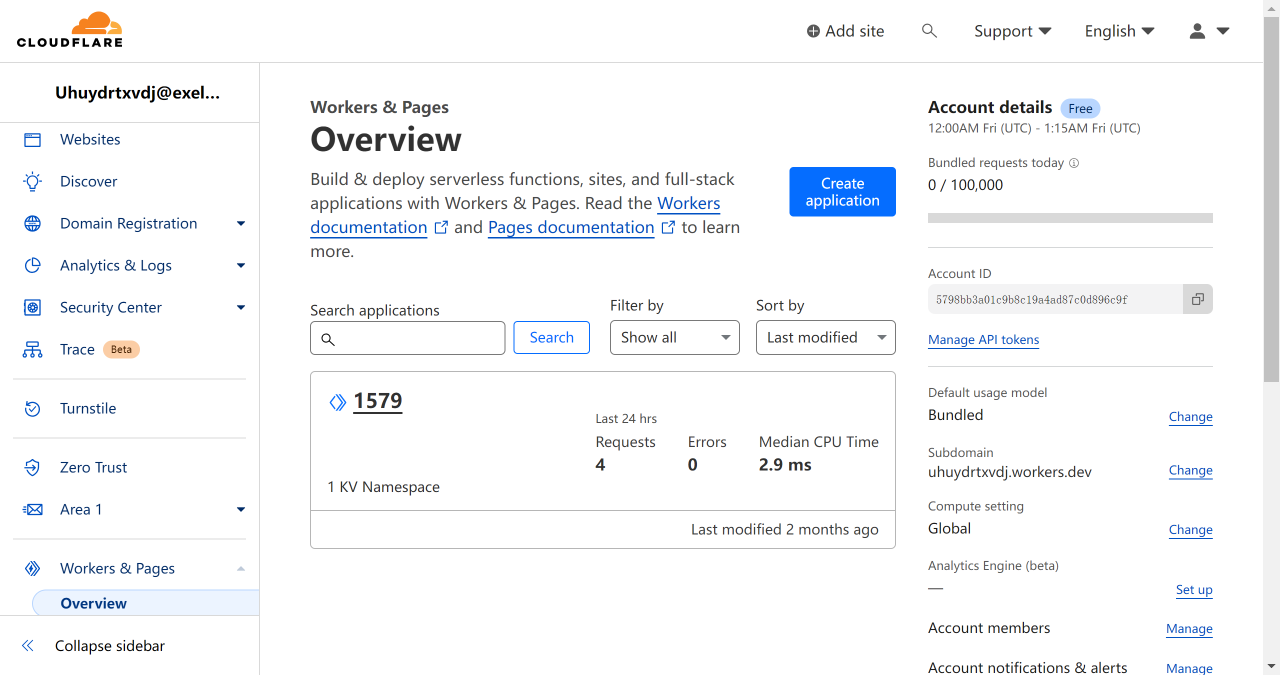Click the Account ID value field
This screenshot has height=675, width=1280.
click(x=1055, y=299)
